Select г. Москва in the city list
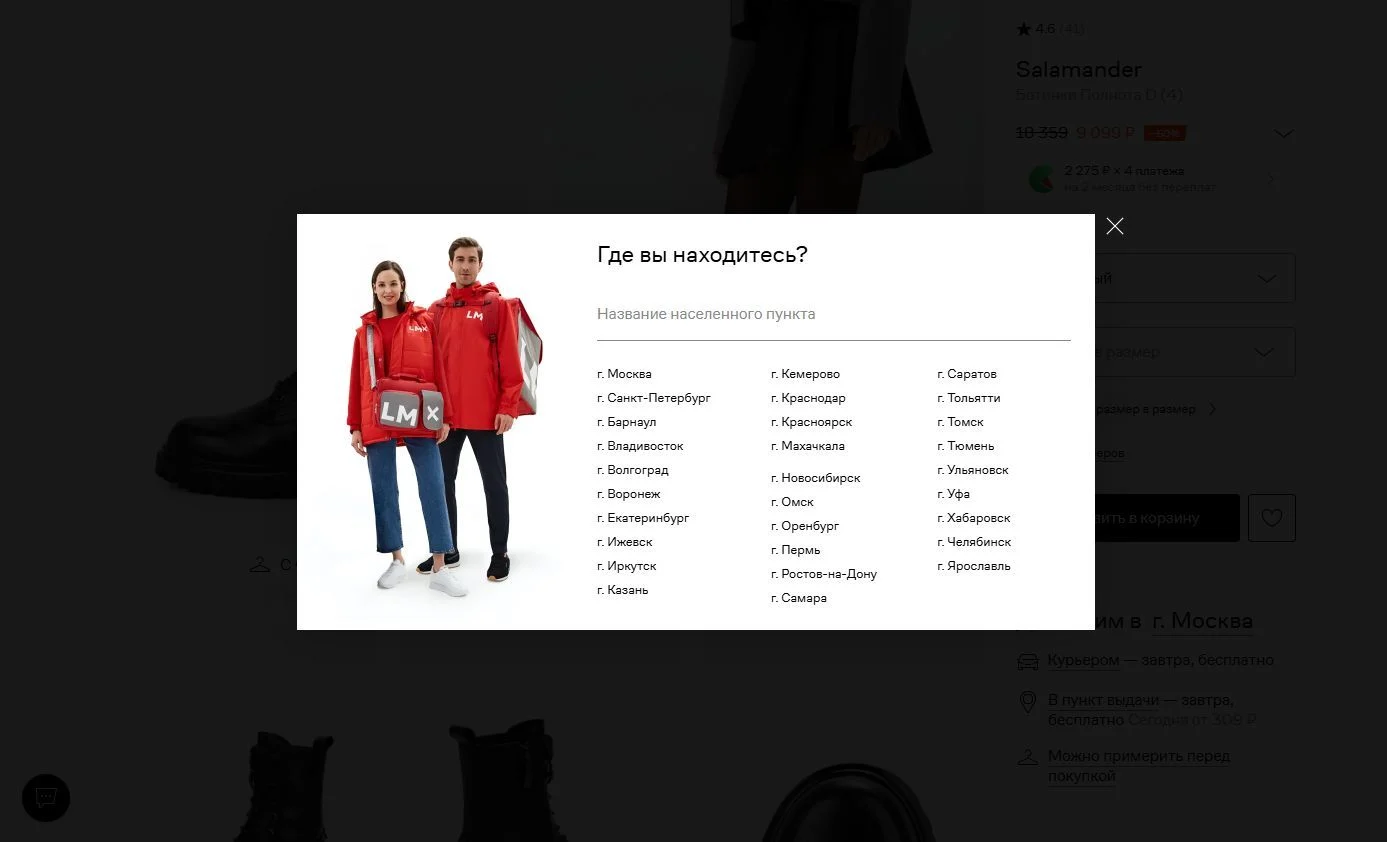Image resolution: width=1387 pixels, height=842 pixels. [x=624, y=374]
